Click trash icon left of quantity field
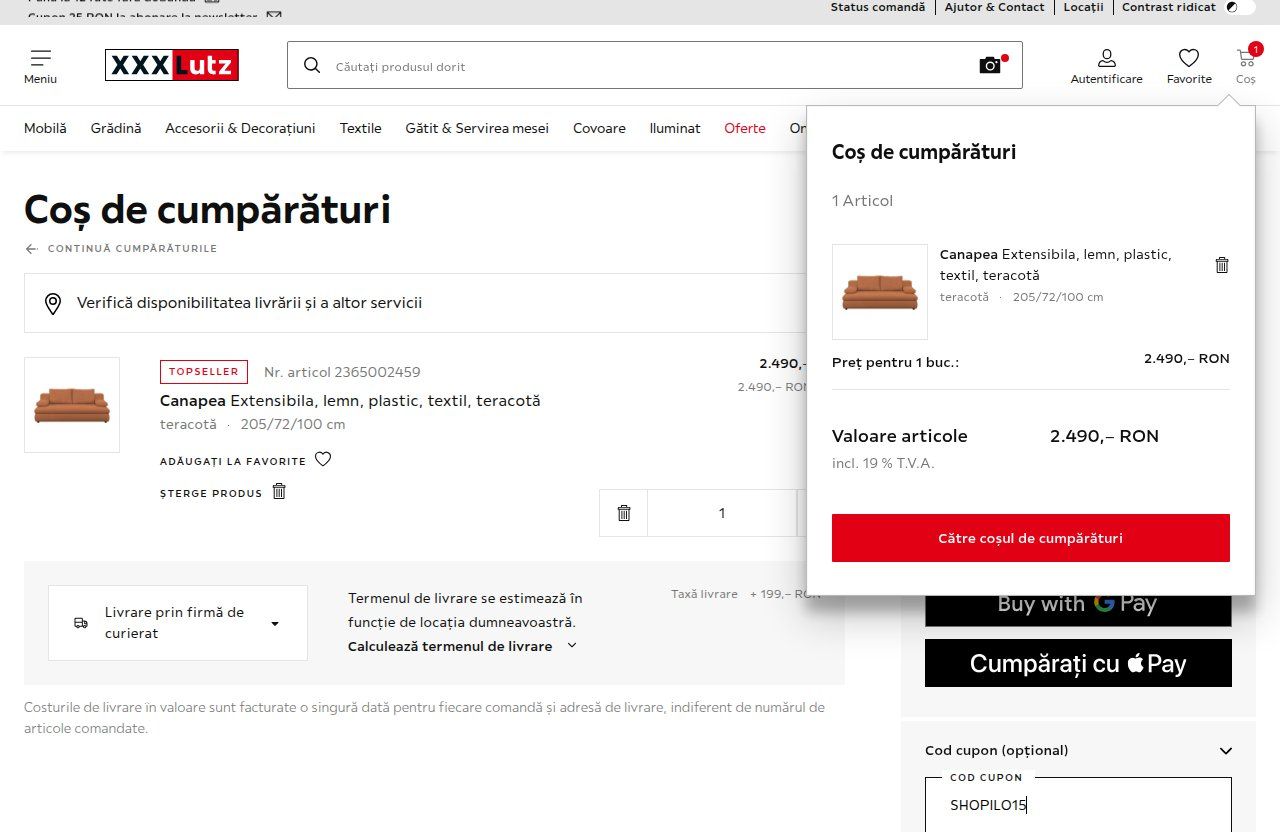 (624, 513)
